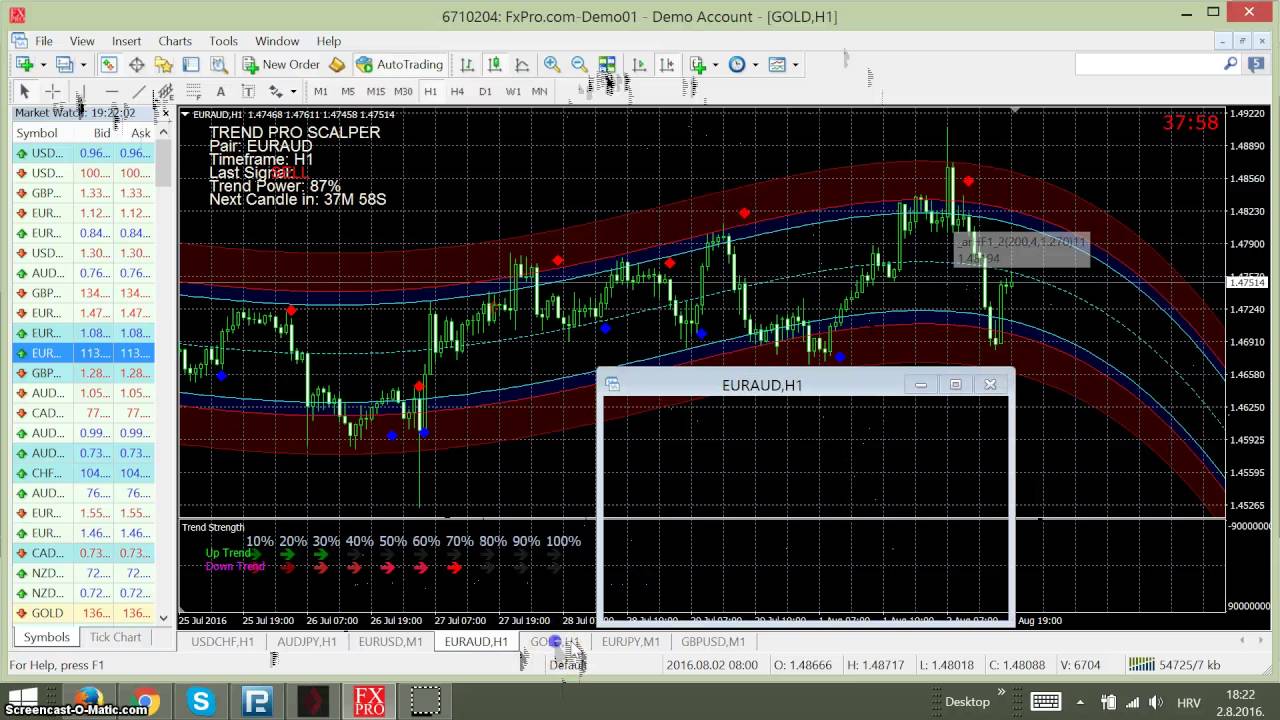The image size is (1280, 720).
Task: Open the FxPro taskbar icon
Action: [x=369, y=701]
